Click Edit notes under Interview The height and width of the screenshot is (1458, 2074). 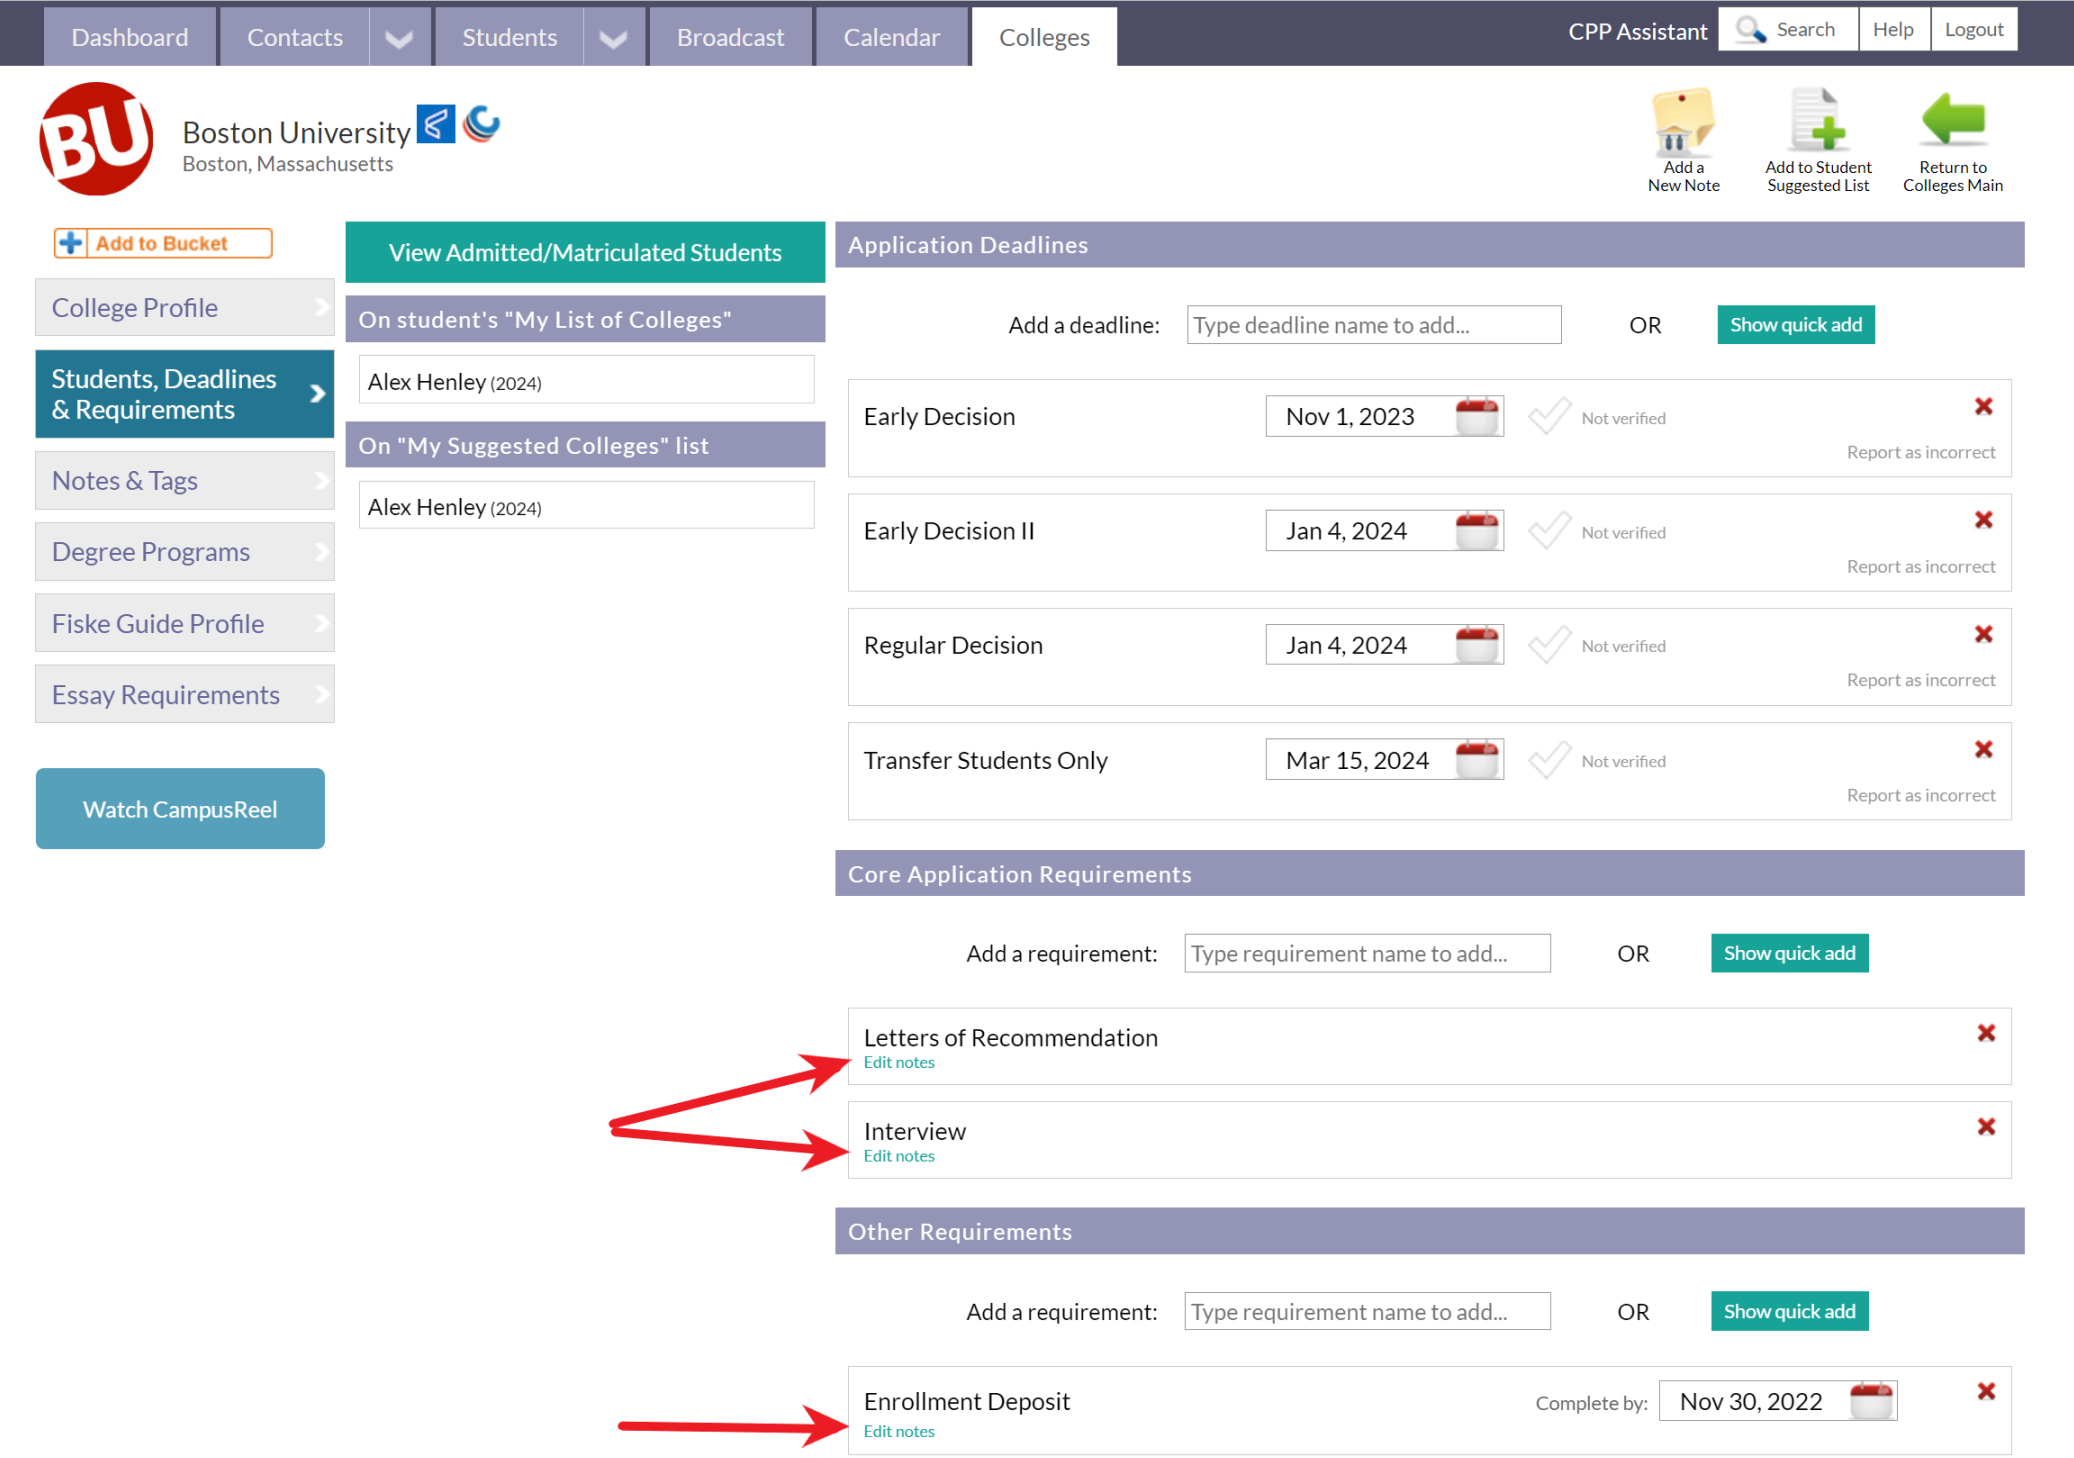click(899, 1156)
